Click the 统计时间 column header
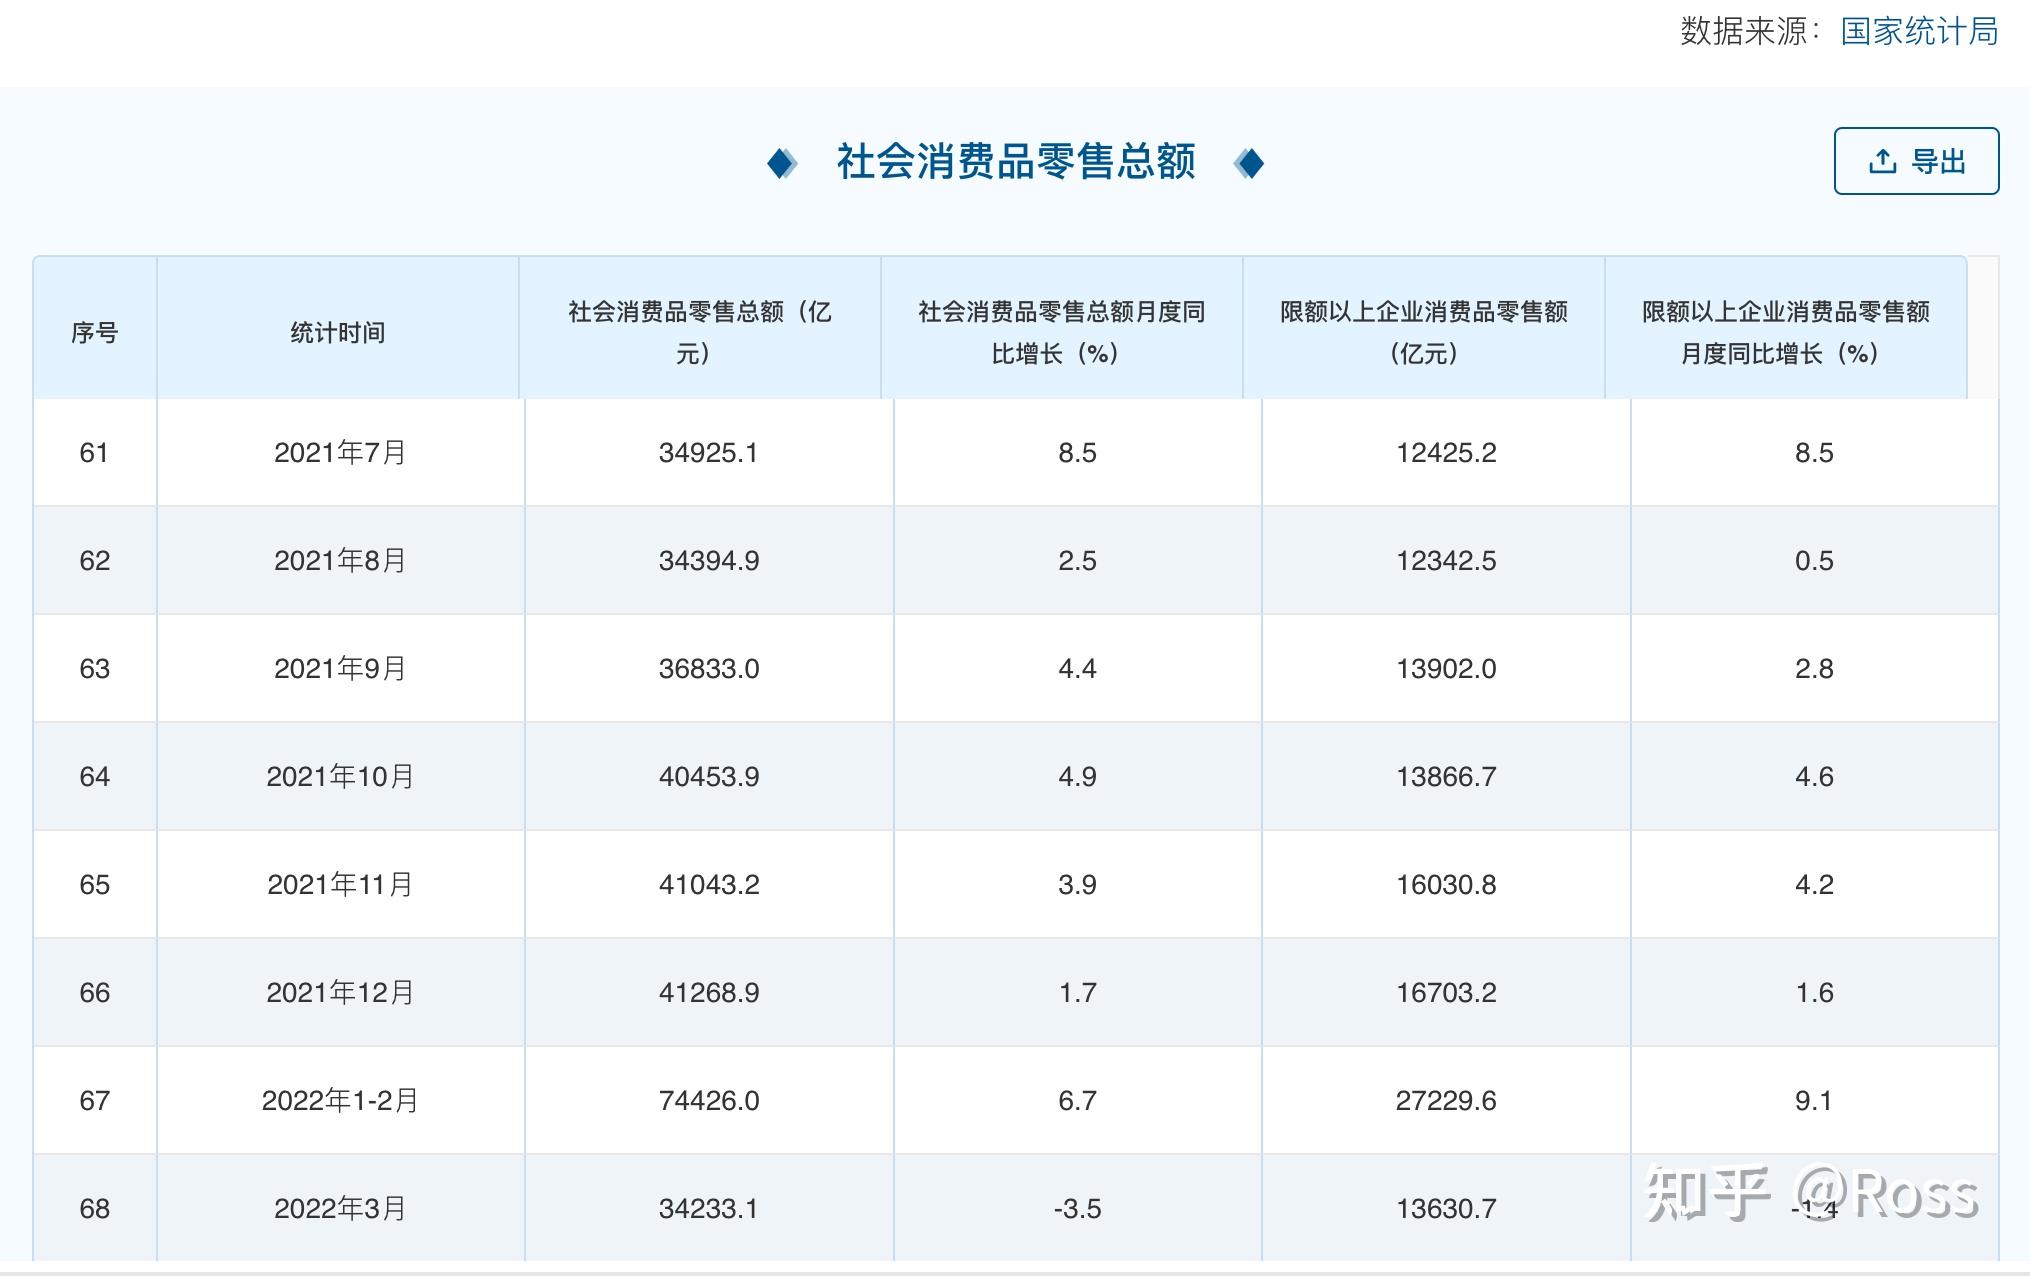 337,332
